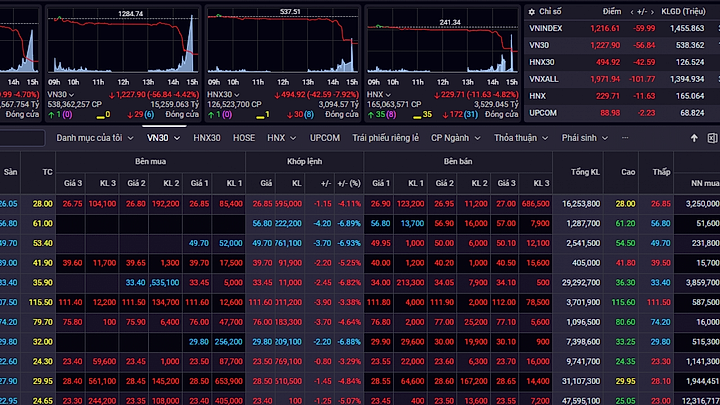This screenshot has width=720, height=405.
Task: Select HNX row in index list
Action: 622,96
